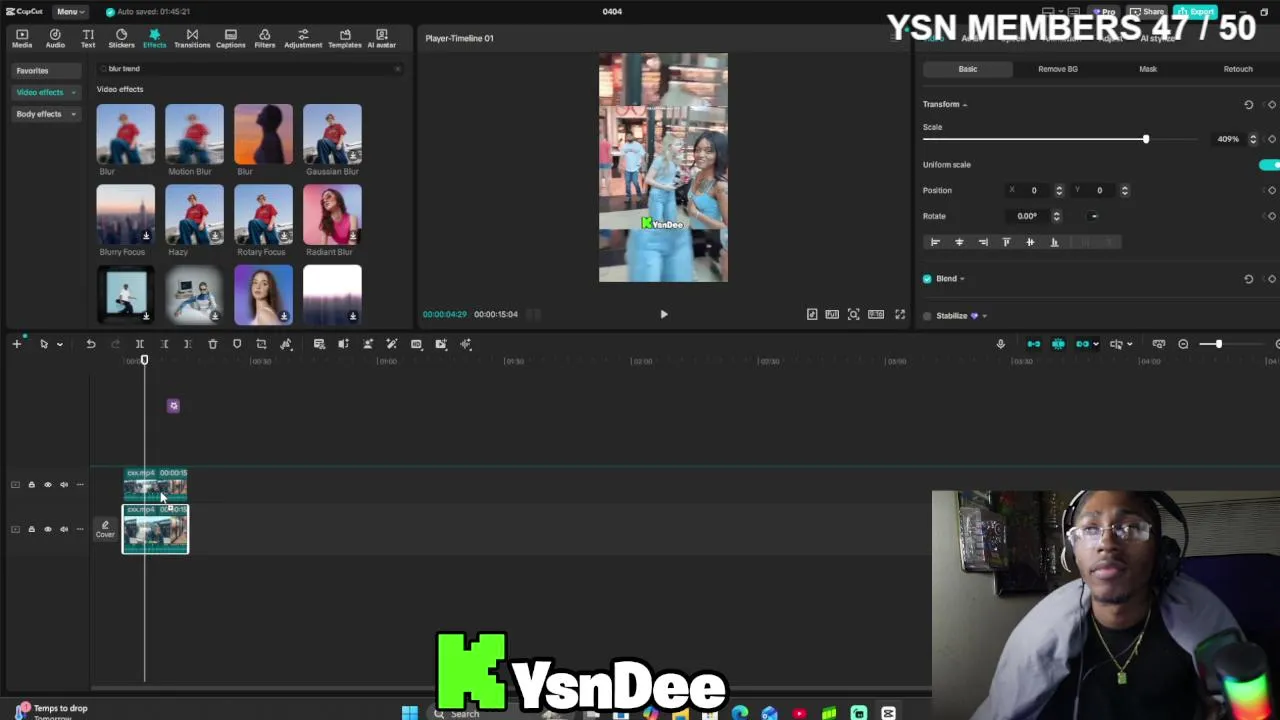Add keyframe for Scale
Screen dimensions: 1280x720
1272,139
